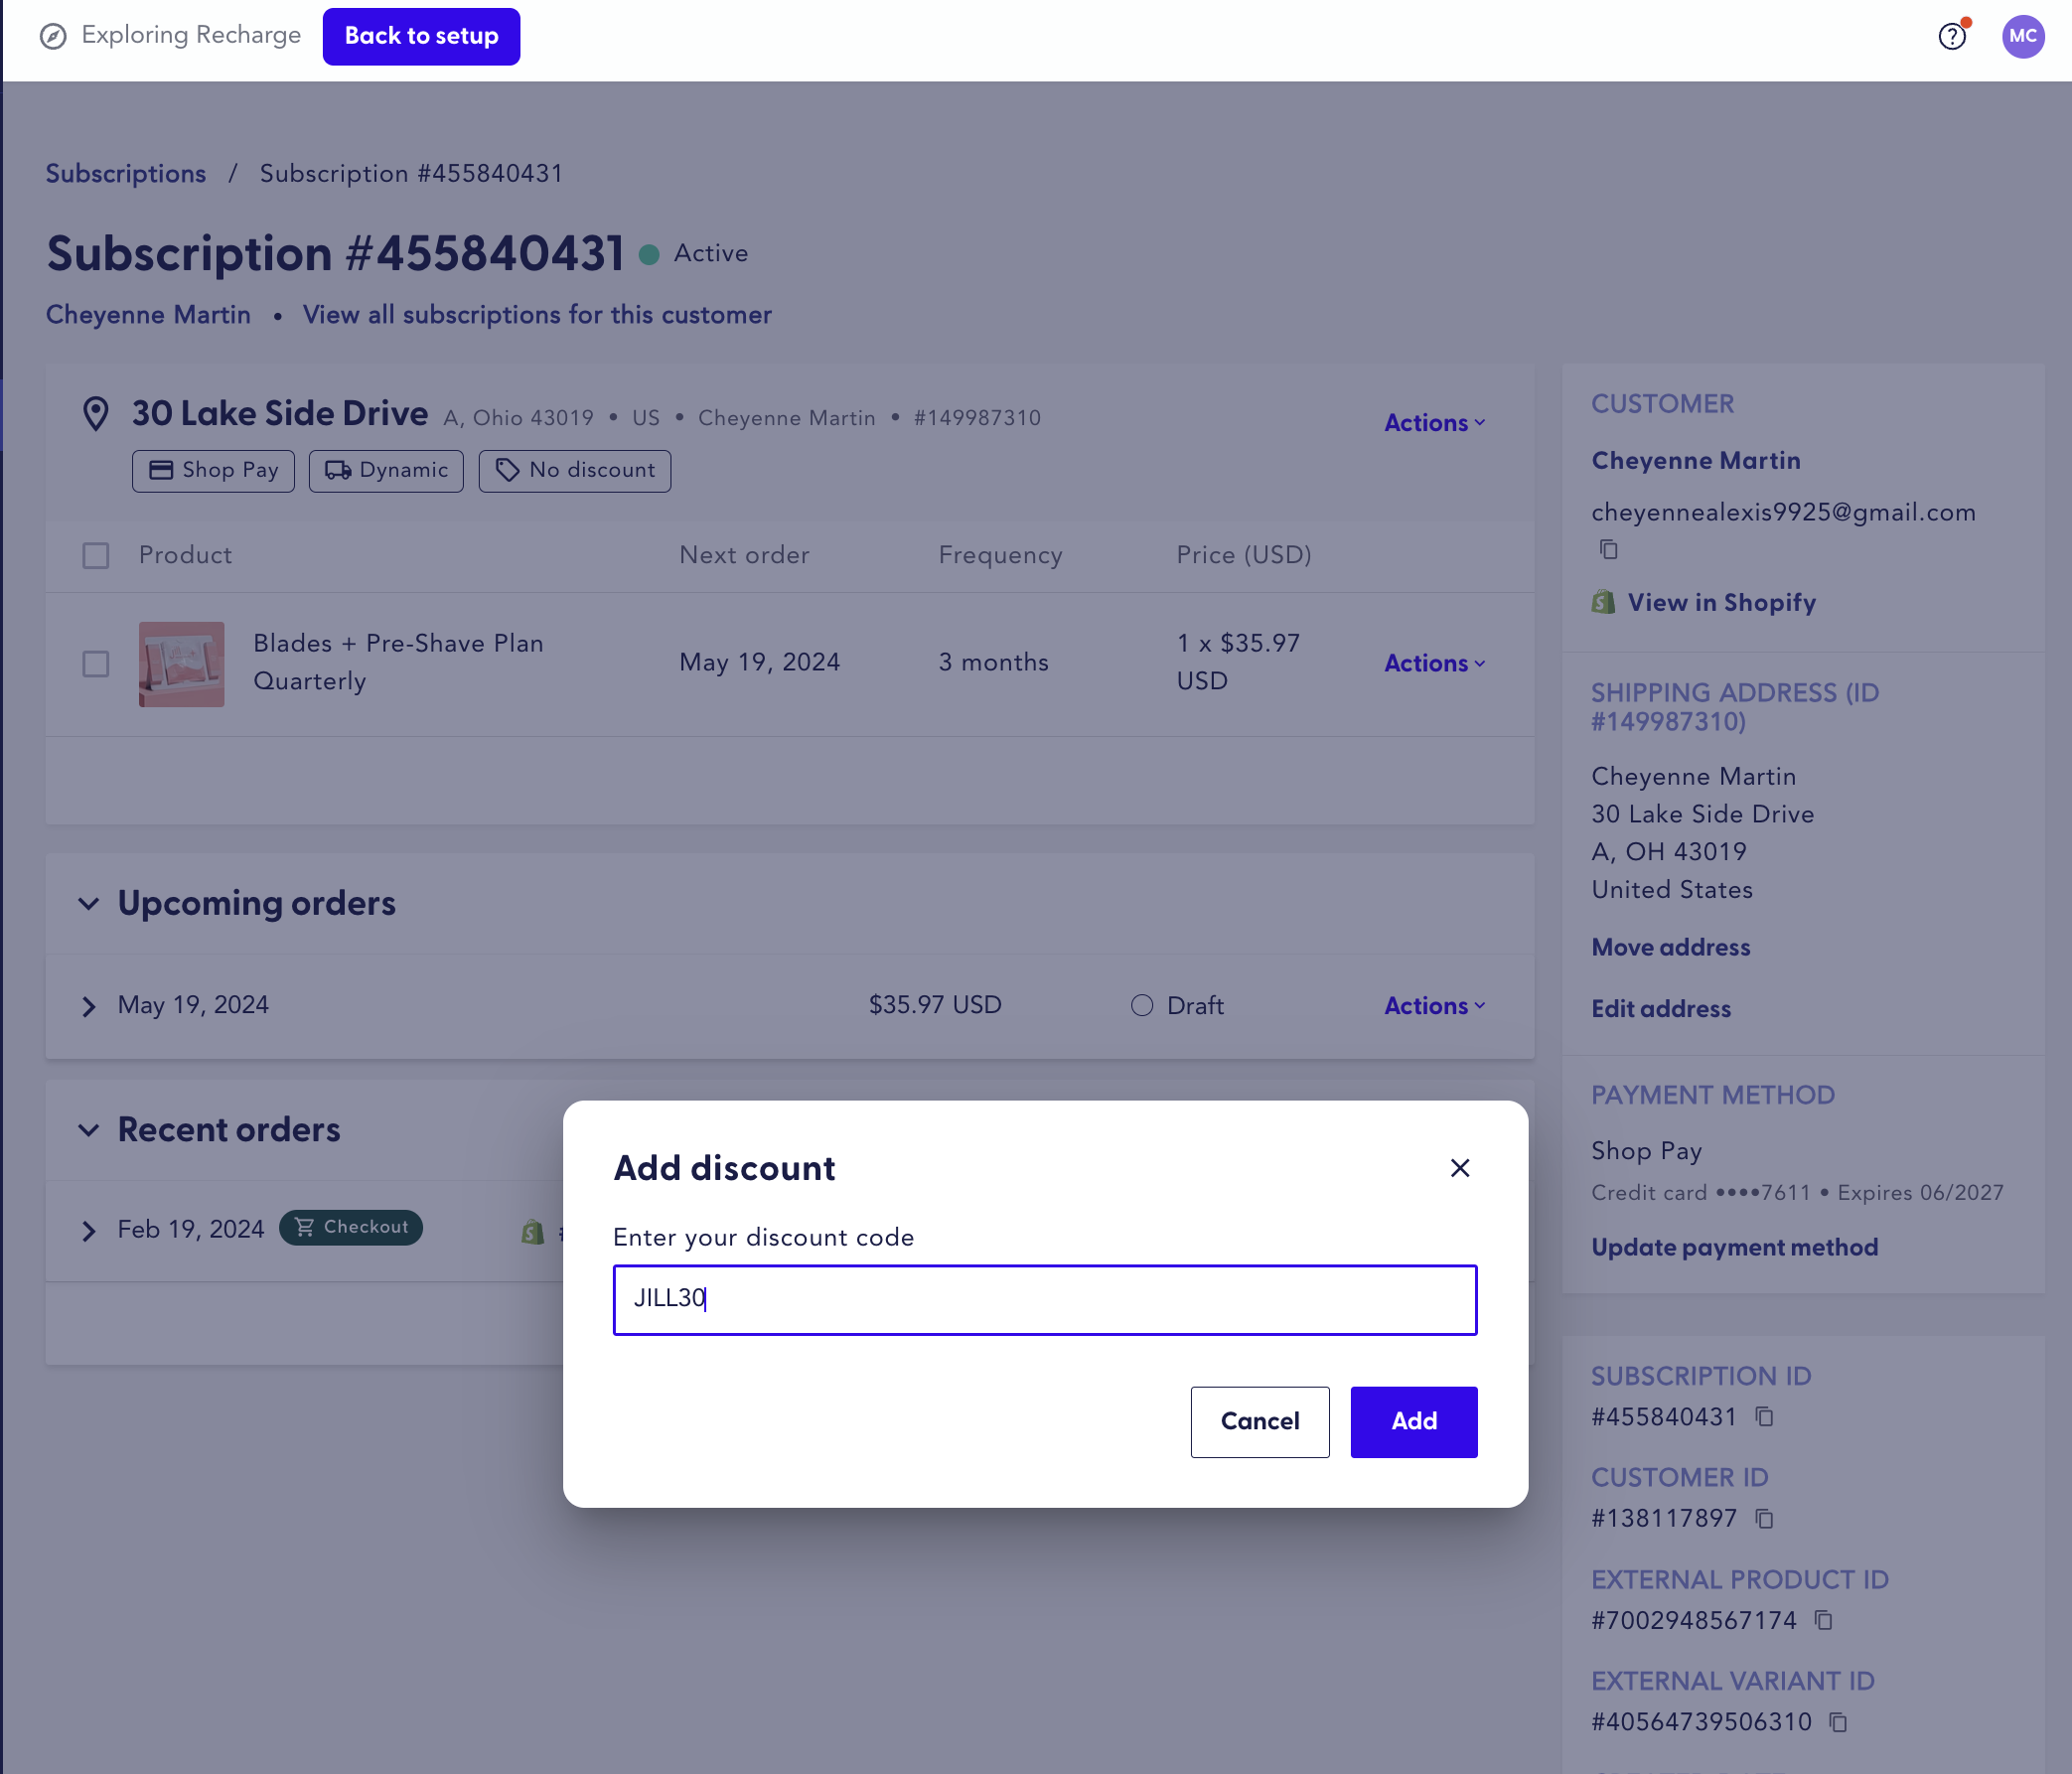Open the Actions dropdown for the shipping address

point(1433,422)
